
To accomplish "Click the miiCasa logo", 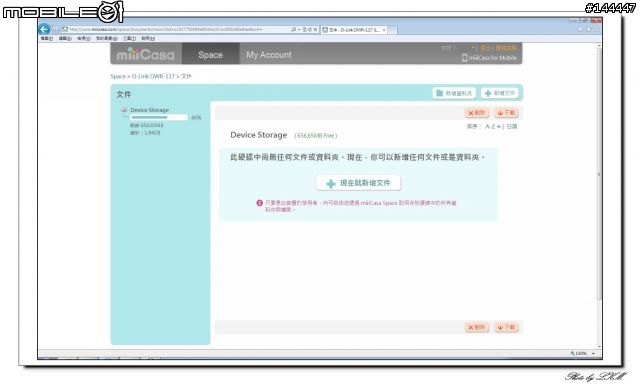I will point(145,54).
